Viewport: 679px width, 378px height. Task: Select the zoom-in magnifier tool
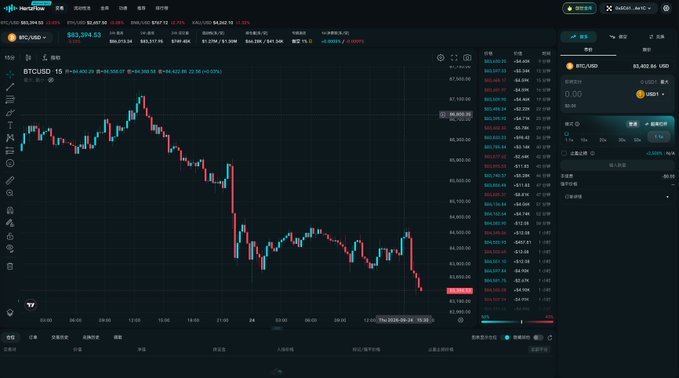[x=10, y=193]
